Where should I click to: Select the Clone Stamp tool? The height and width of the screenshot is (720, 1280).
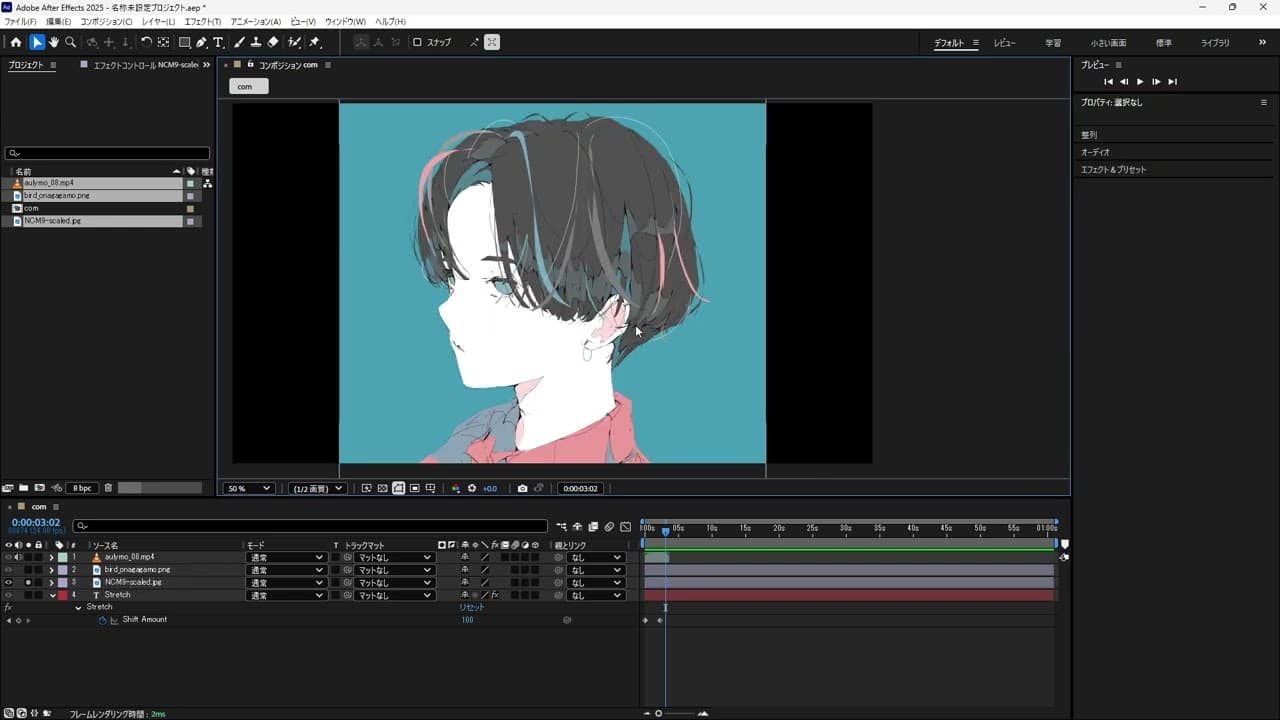coord(256,42)
